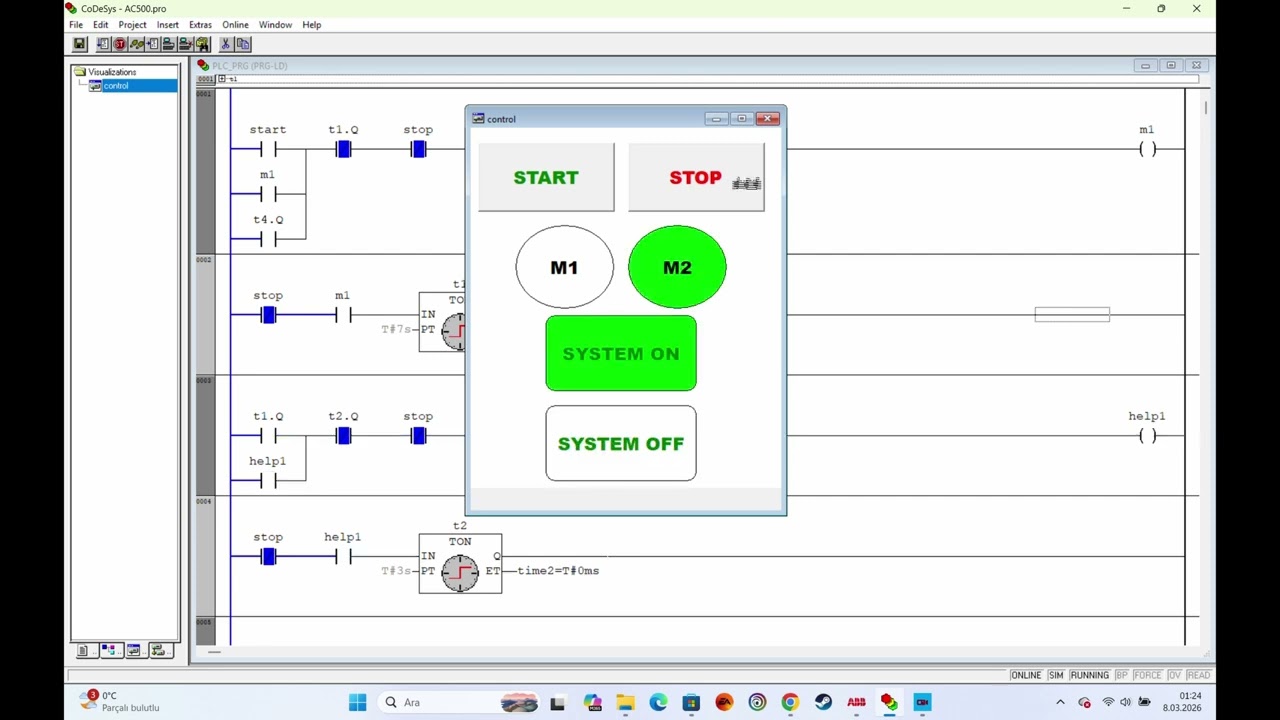The image size is (1280, 720).
Task: Click the t1.Q contact in network 0001
Action: click(343, 149)
